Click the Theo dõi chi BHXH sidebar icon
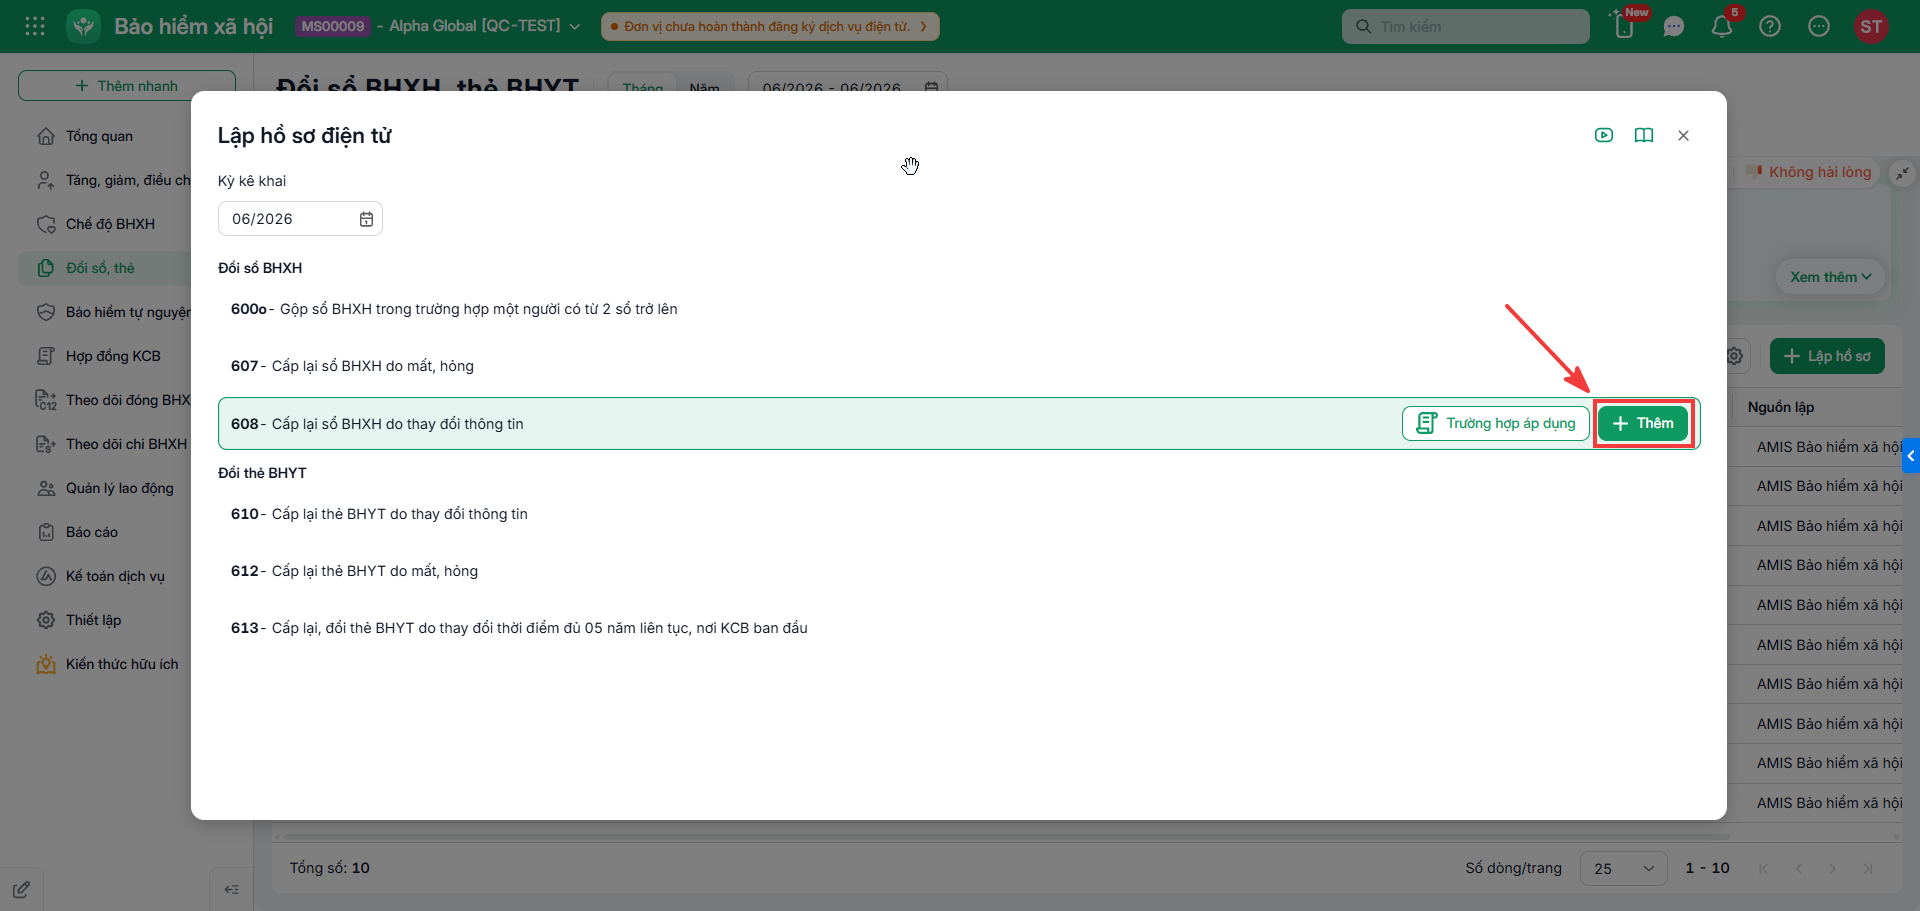This screenshot has width=1920, height=911. 46,444
